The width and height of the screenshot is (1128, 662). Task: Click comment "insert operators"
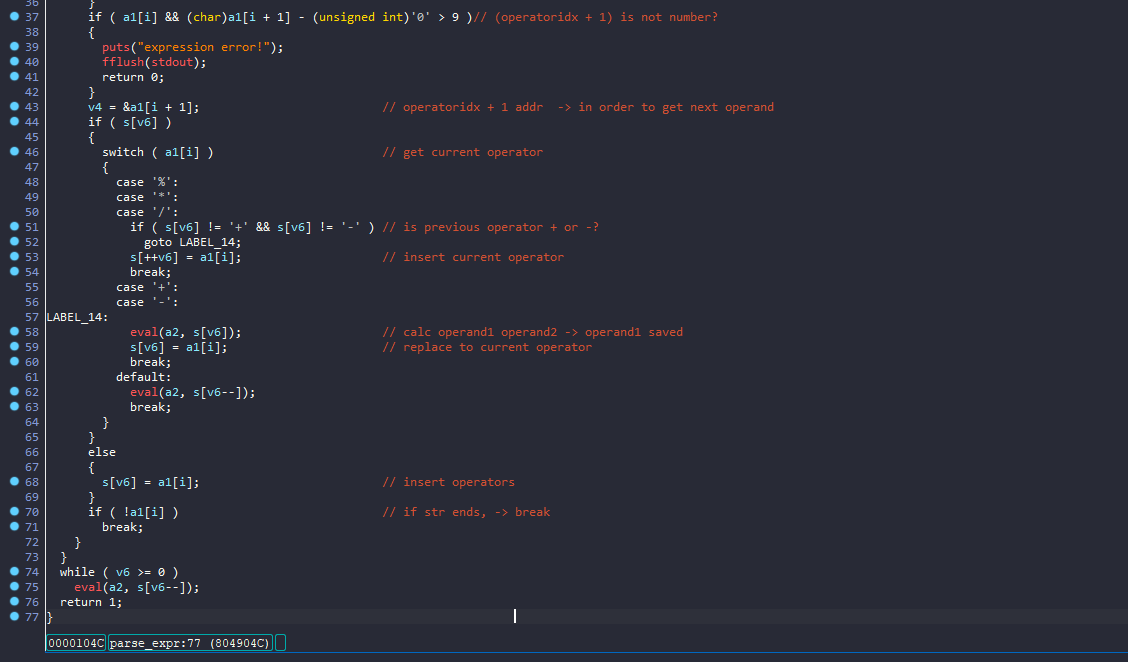(x=459, y=482)
